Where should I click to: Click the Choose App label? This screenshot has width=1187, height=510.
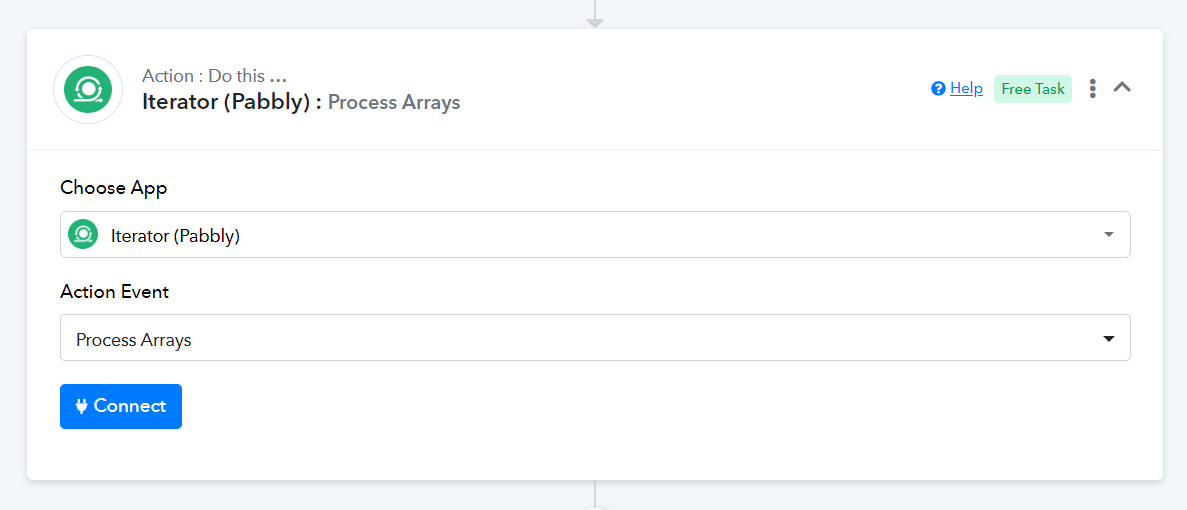coord(114,188)
